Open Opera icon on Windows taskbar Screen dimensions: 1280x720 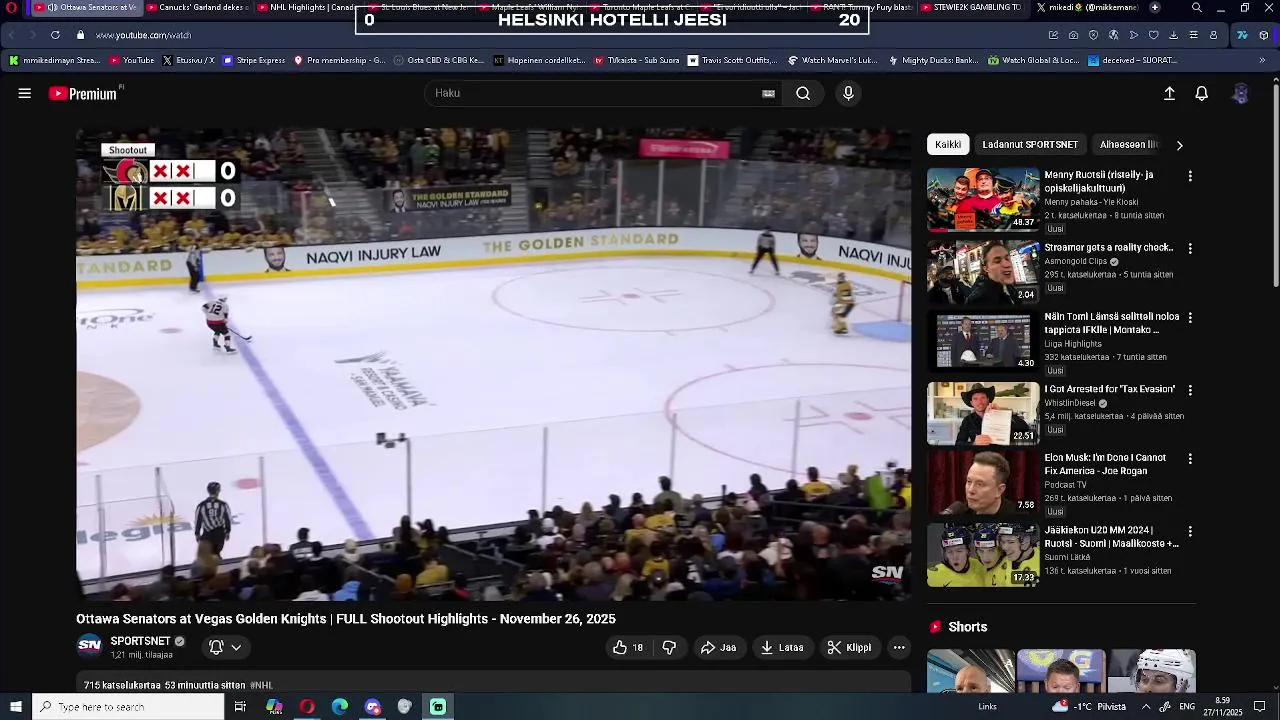307,707
